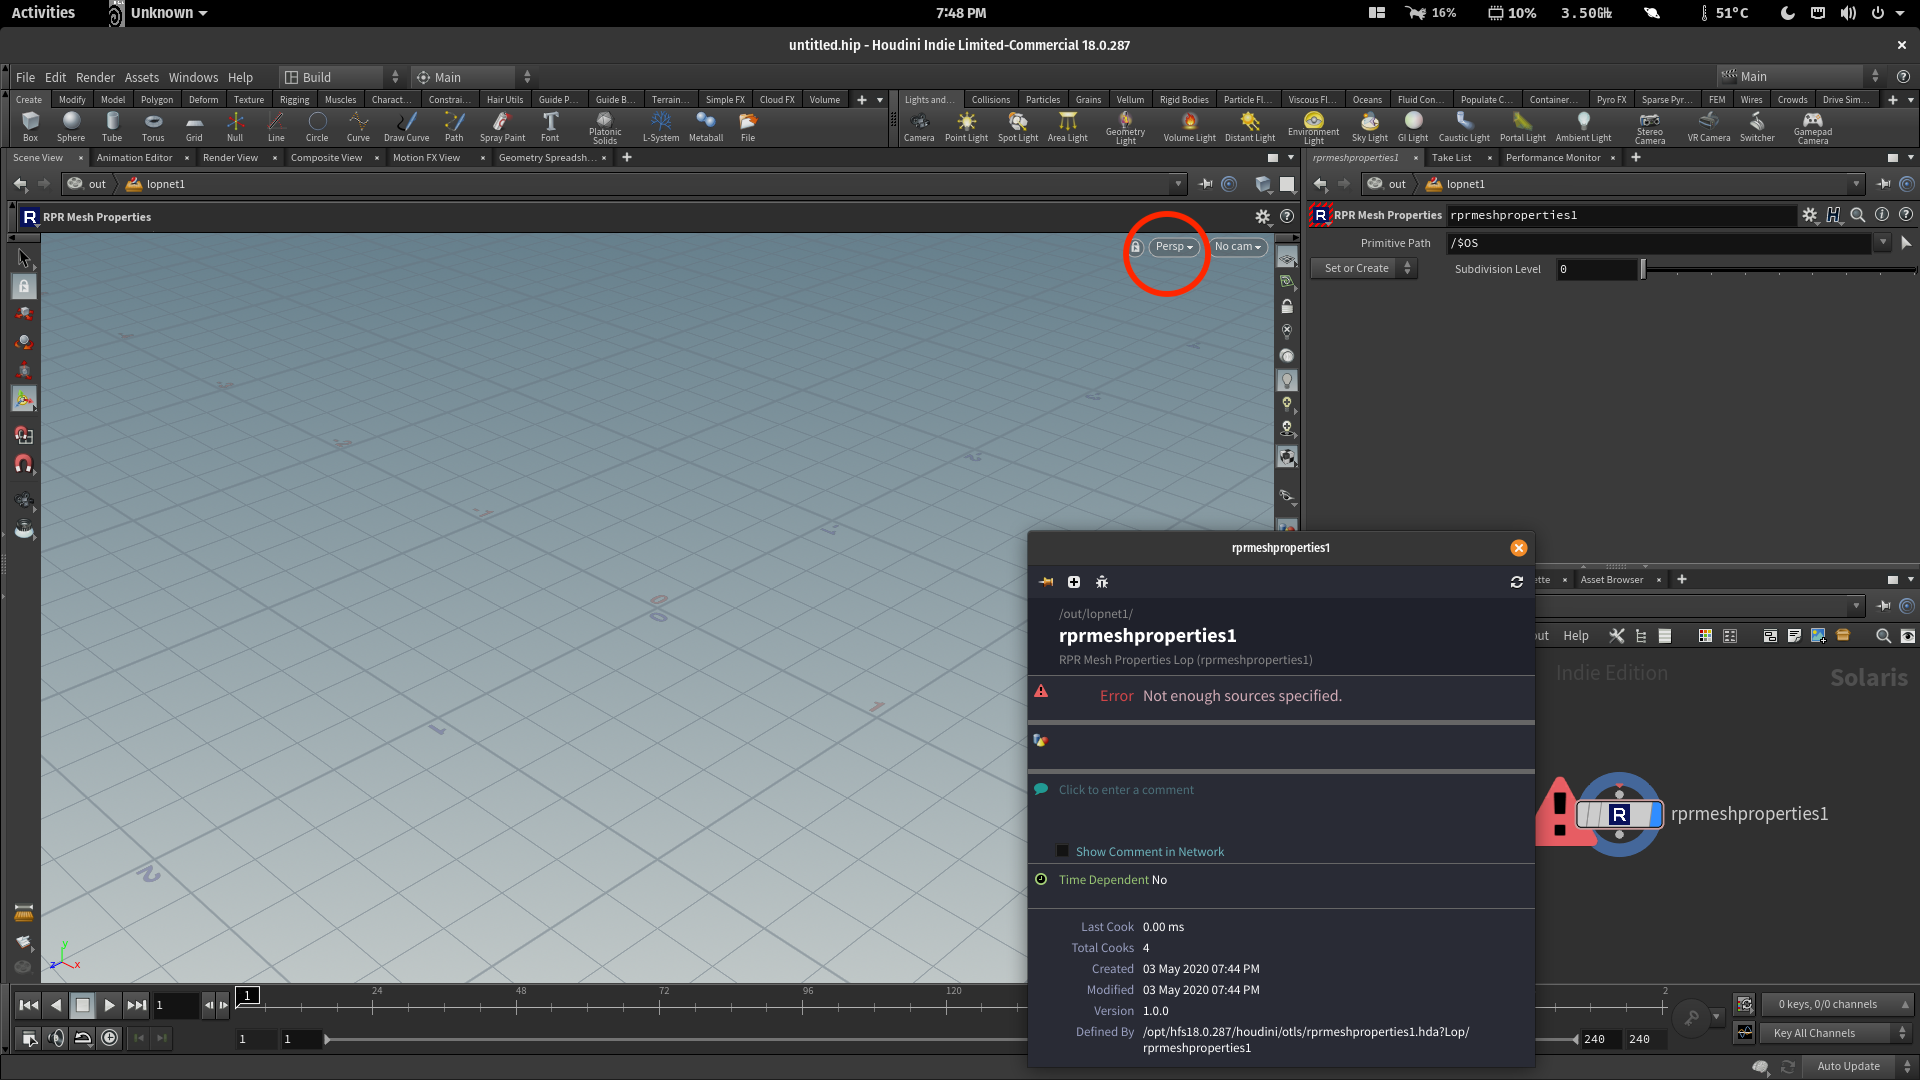The height and width of the screenshot is (1080, 1920).
Task: Add a Point Light from the shelf
Action: tap(966, 123)
